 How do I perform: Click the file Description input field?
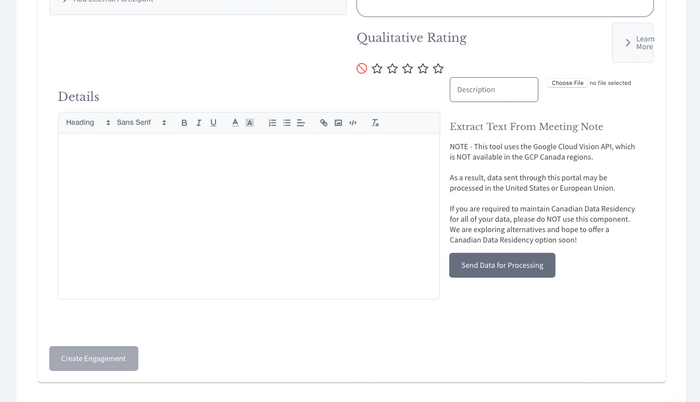pos(494,90)
